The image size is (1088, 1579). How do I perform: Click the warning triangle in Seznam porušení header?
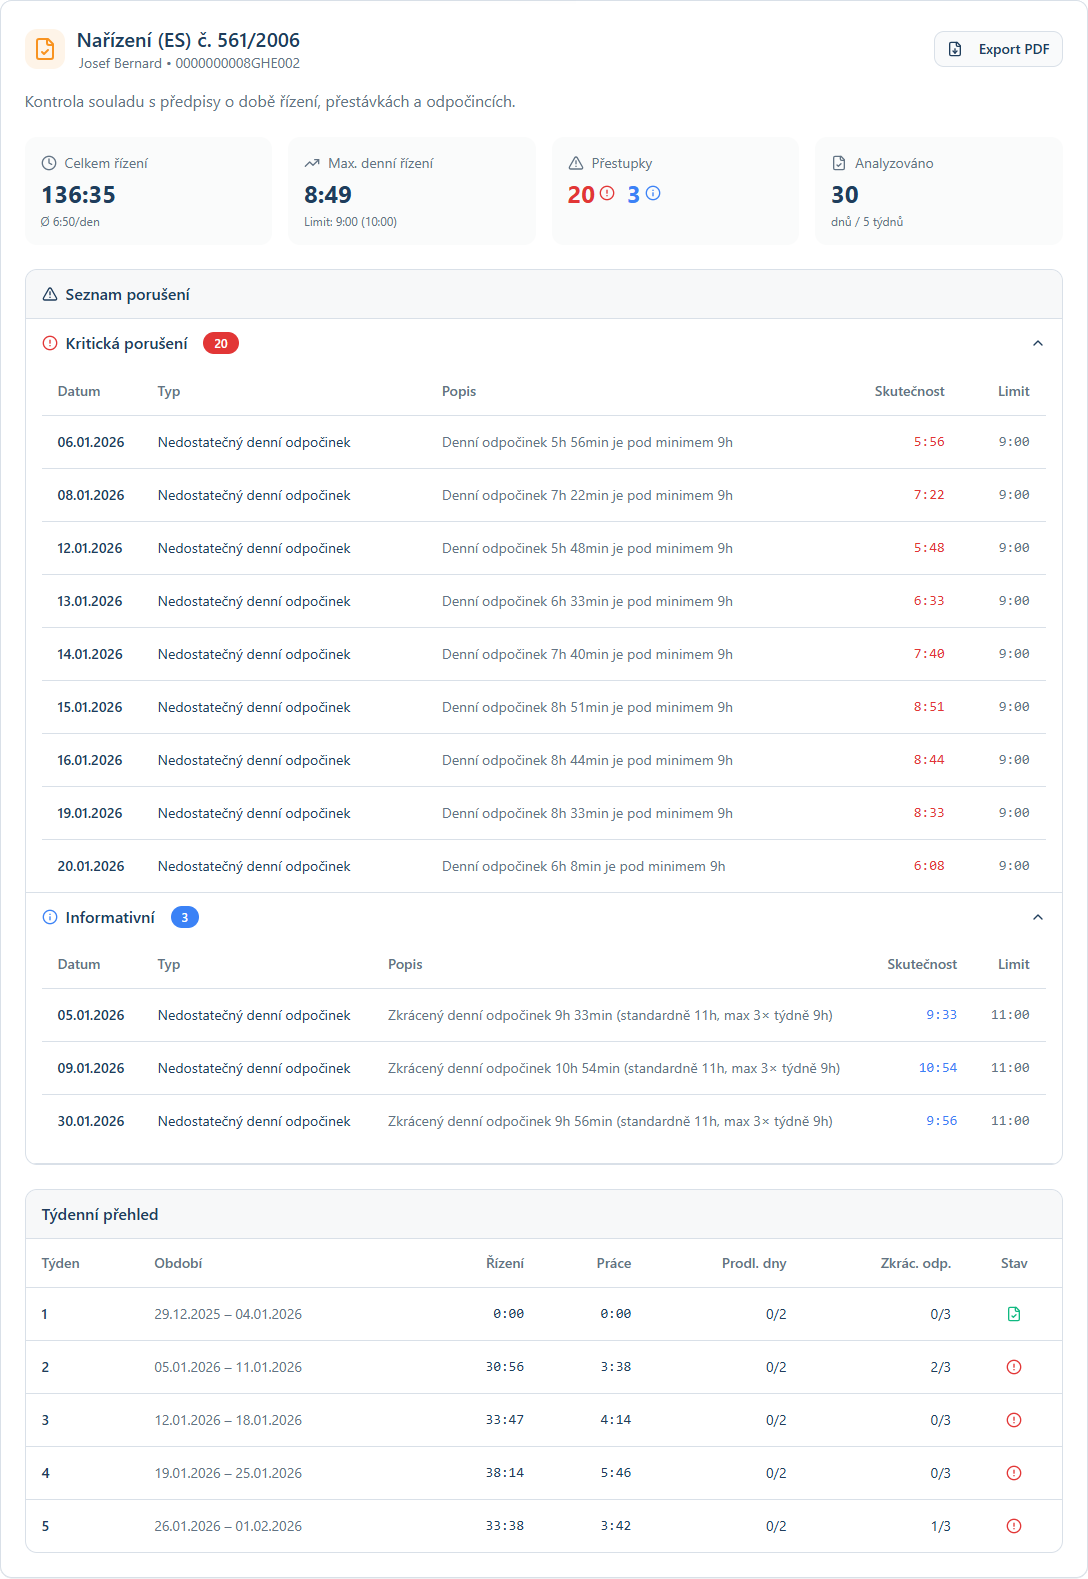pos(50,295)
